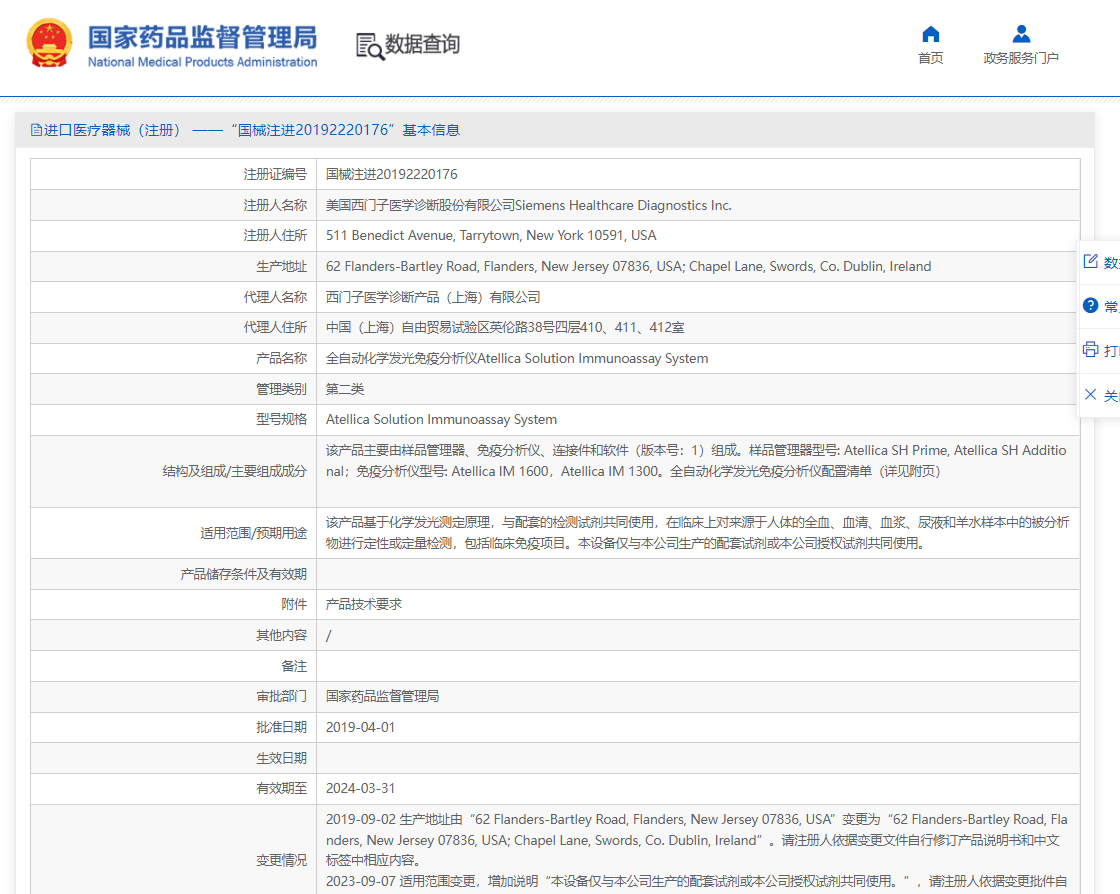
Task: Click the intended use text 该产品基于化学发光测定原理
Action: pos(697,533)
